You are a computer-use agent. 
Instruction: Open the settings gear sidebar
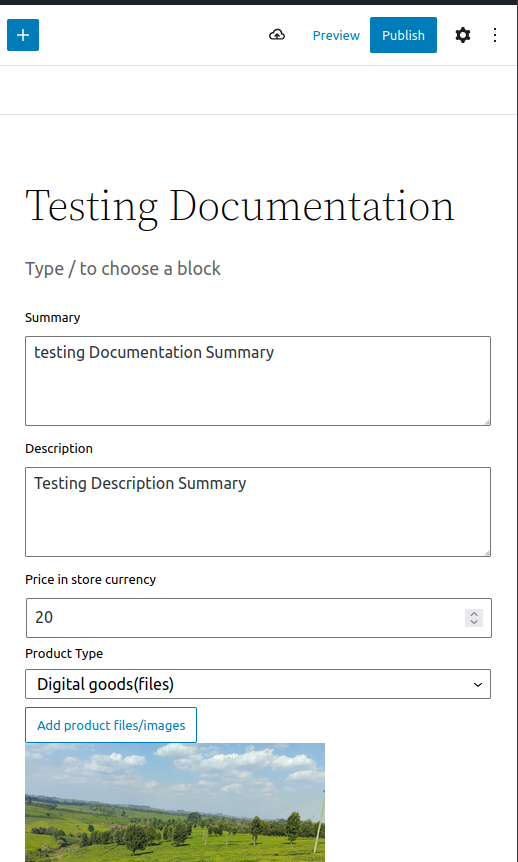[x=463, y=35]
